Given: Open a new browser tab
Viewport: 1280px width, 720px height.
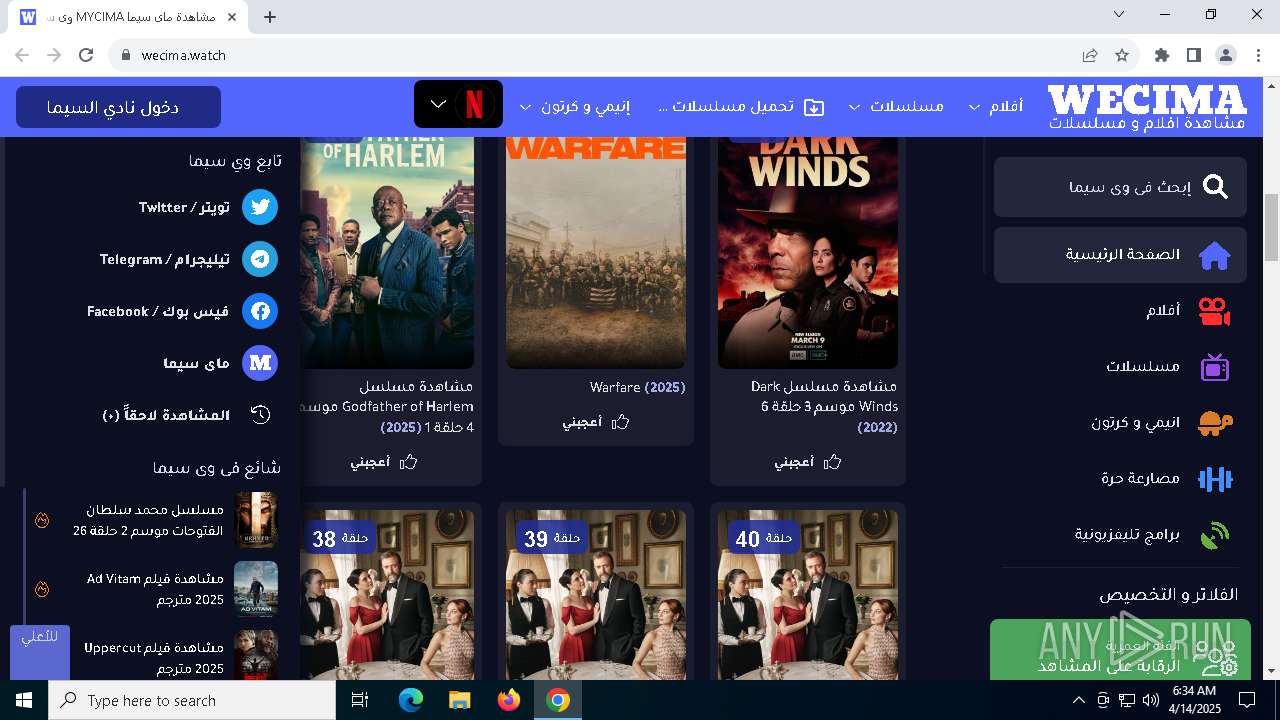Looking at the screenshot, I should pos(270,17).
